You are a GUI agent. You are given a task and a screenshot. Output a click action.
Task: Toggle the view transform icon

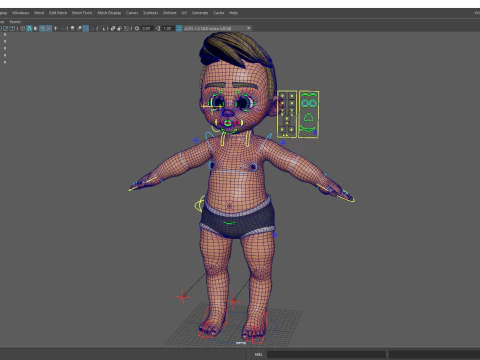point(179,28)
